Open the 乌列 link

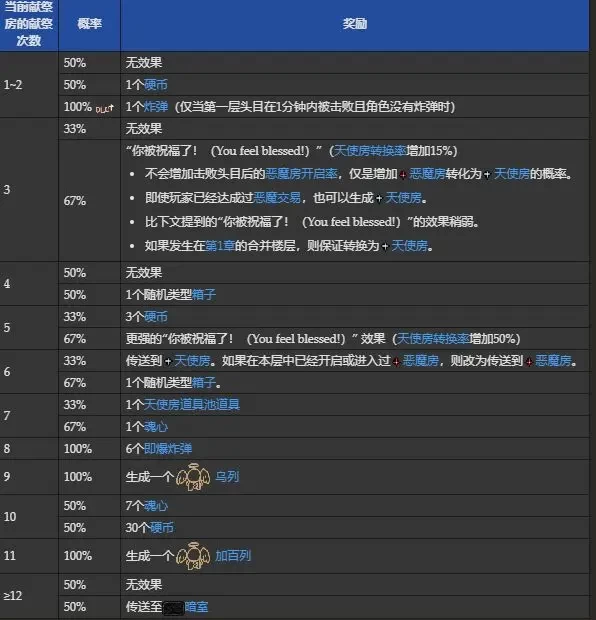click(x=227, y=477)
